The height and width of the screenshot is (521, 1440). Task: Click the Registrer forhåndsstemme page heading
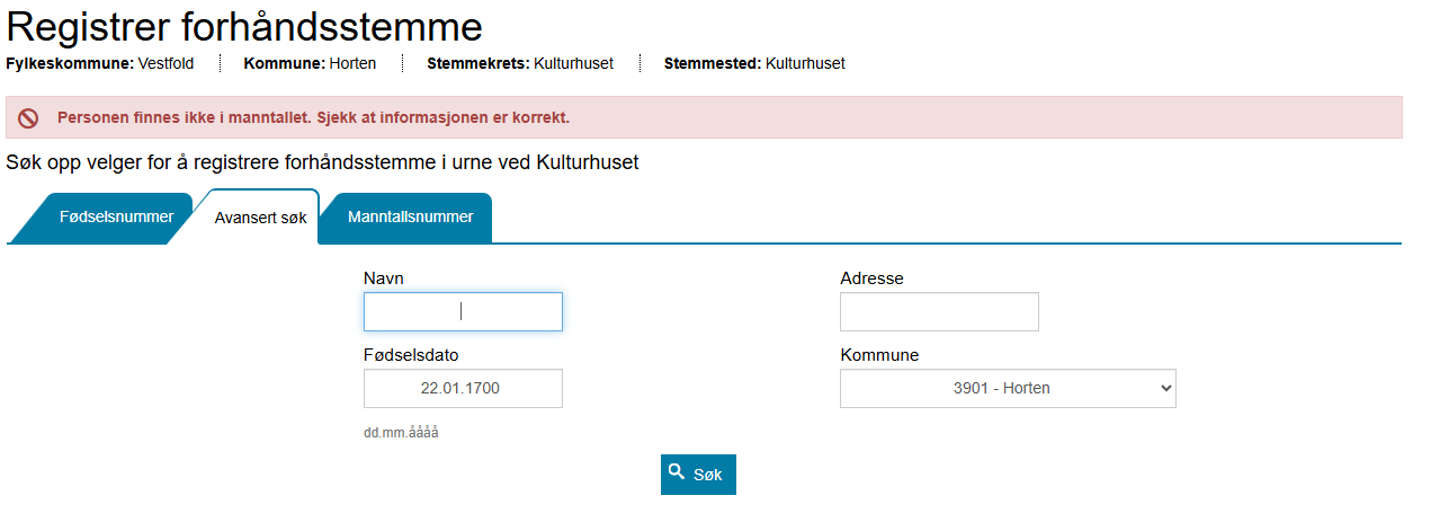[x=245, y=27]
